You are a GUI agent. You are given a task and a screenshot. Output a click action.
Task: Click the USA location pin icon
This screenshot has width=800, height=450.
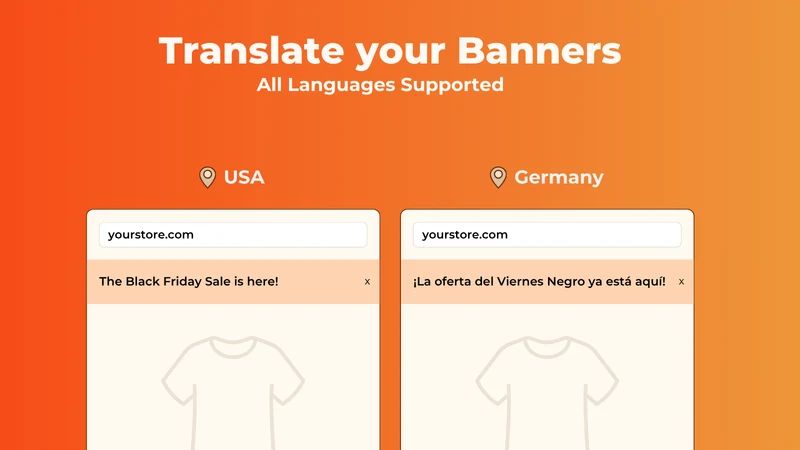(207, 178)
